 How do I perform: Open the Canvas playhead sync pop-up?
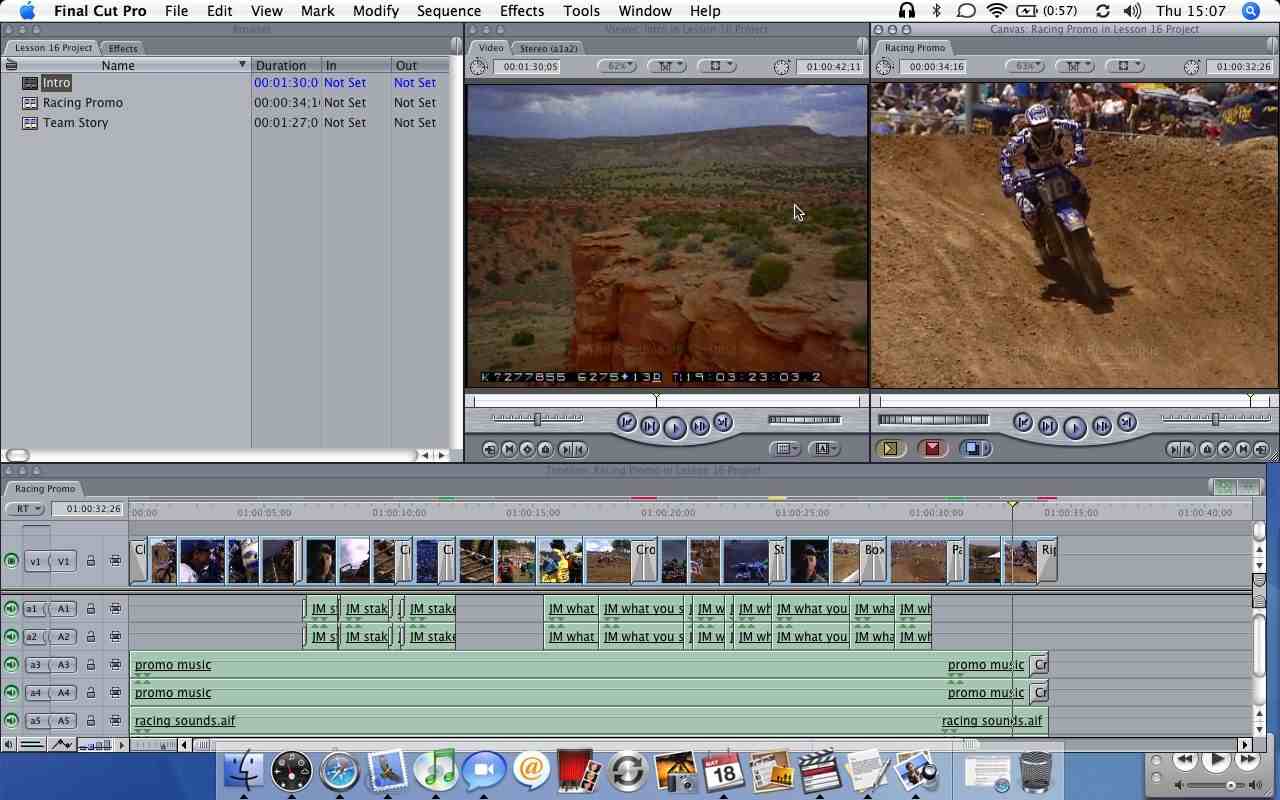coord(1074,66)
